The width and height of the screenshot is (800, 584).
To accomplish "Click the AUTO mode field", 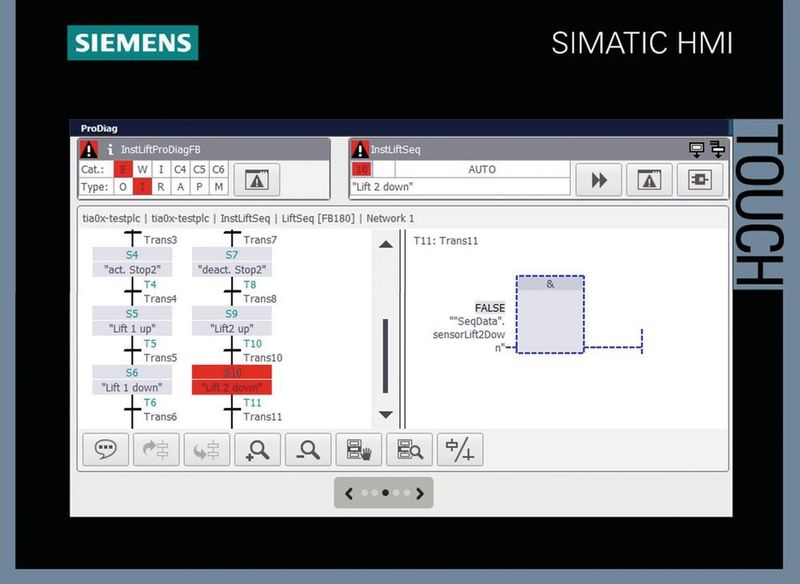I will [482, 169].
